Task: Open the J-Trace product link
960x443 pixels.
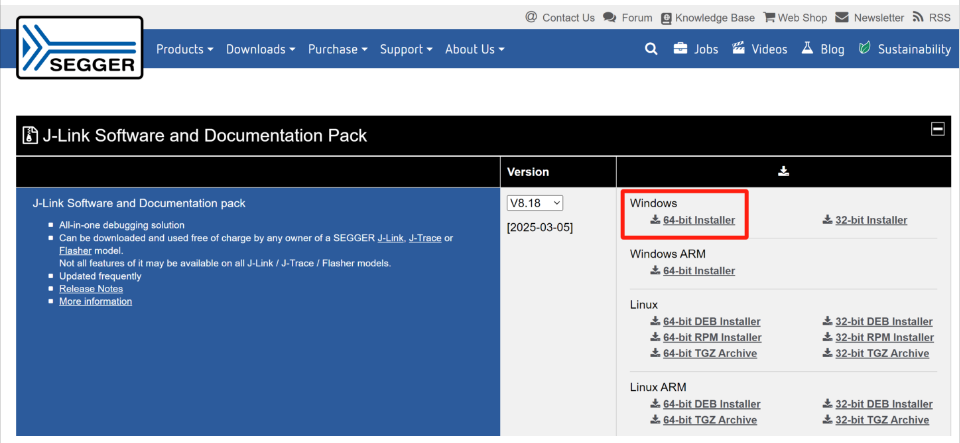Action: point(425,238)
